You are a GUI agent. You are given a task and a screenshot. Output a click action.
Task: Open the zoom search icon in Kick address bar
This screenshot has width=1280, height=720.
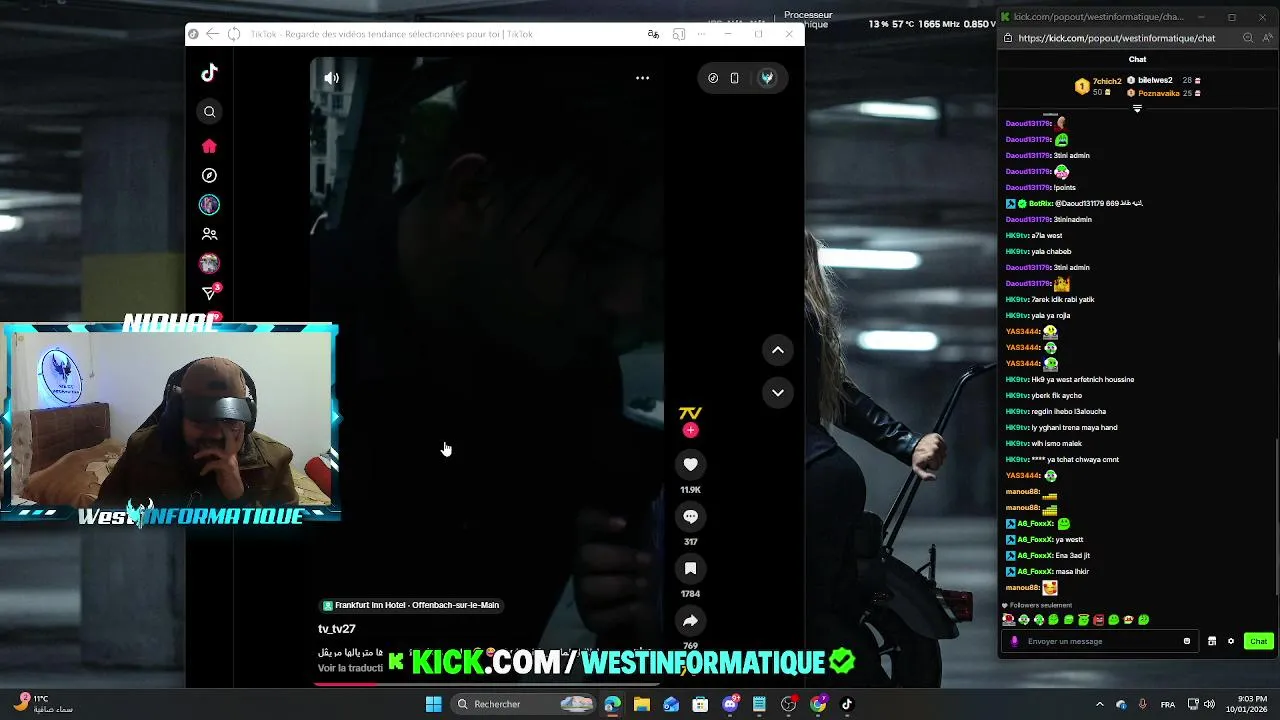click(x=1248, y=38)
